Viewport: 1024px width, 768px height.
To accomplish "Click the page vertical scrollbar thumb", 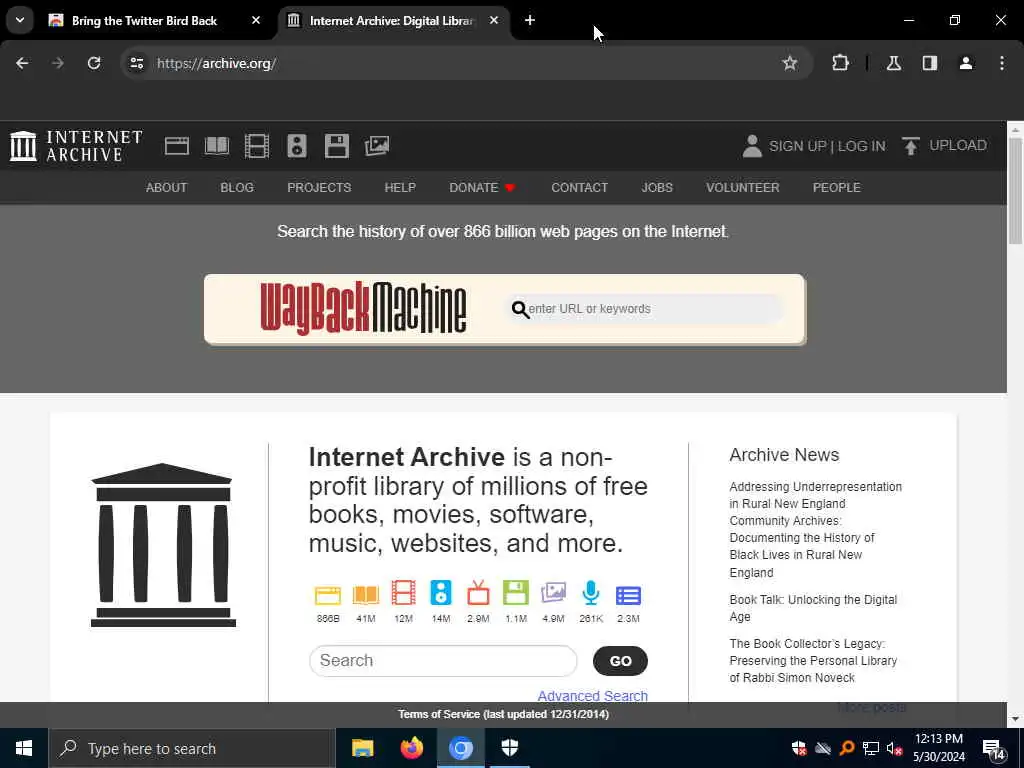I will click(1015, 191).
